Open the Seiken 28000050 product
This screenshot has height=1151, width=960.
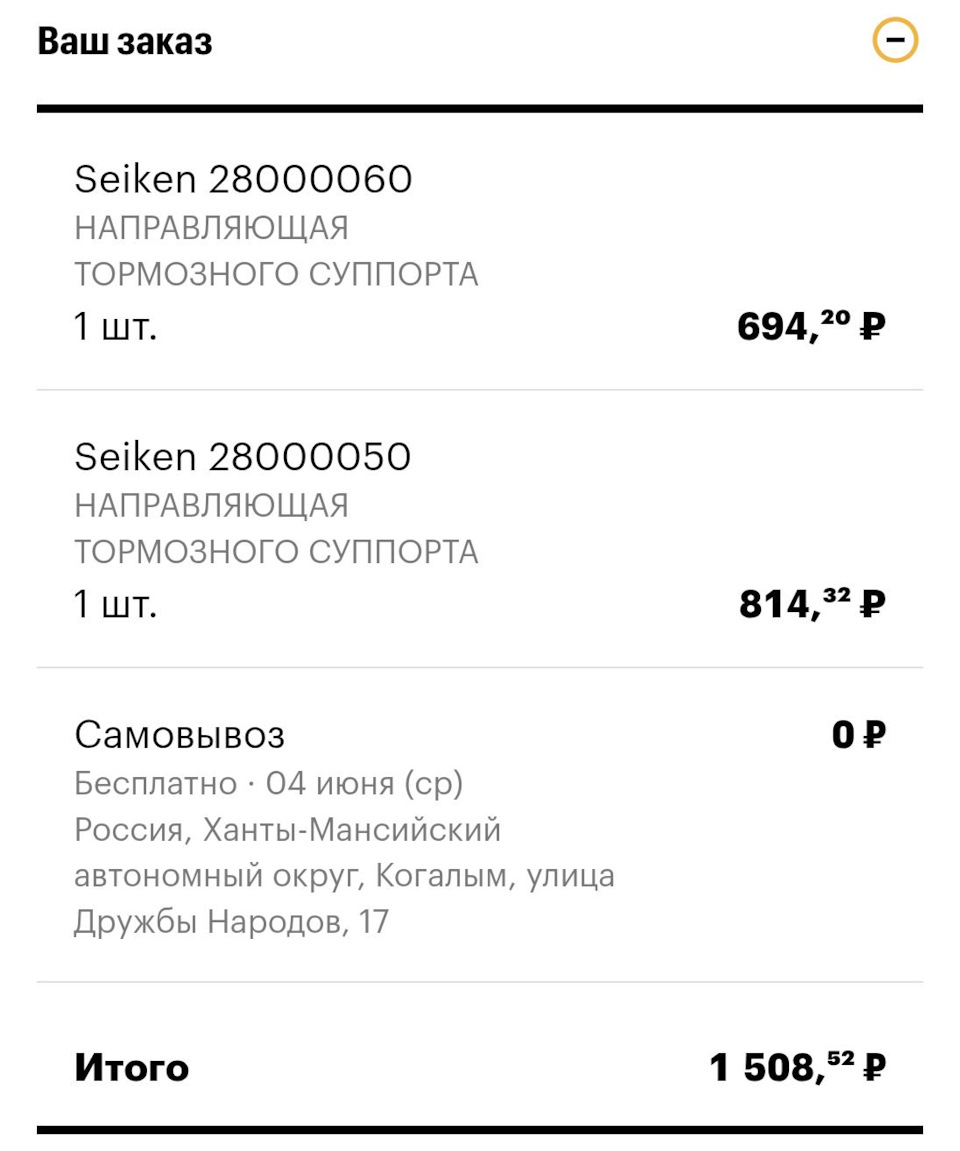[243, 457]
